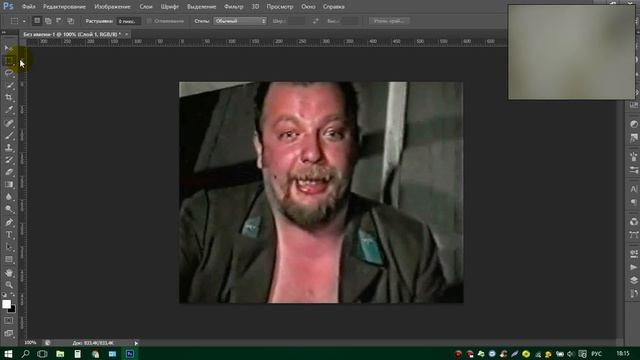Select the Dodge tool
640x360 pixels.
pyautogui.click(x=9, y=209)
